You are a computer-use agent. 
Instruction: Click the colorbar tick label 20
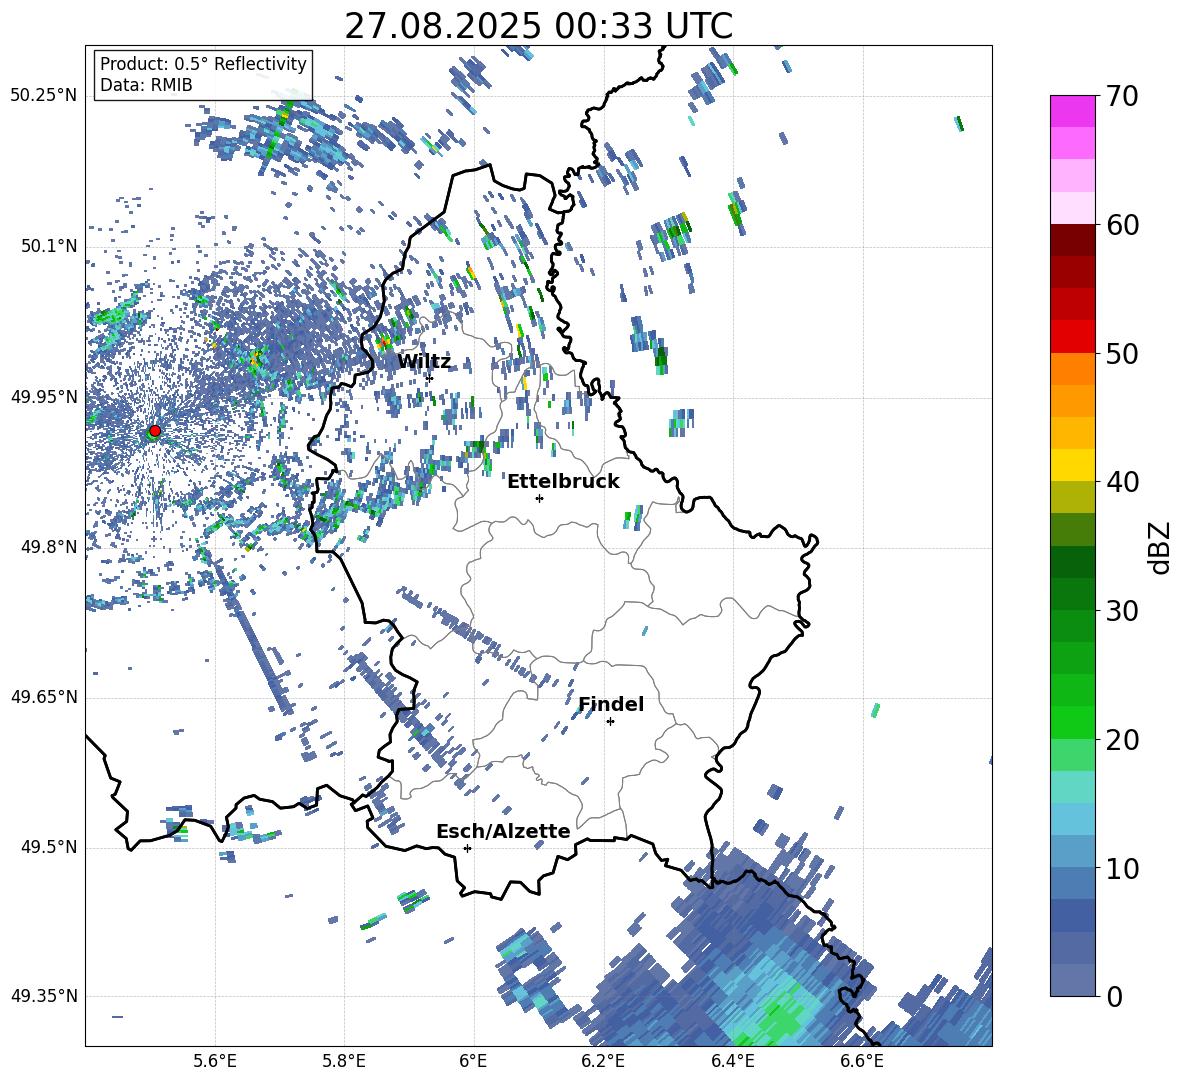tap(1122, 740)
